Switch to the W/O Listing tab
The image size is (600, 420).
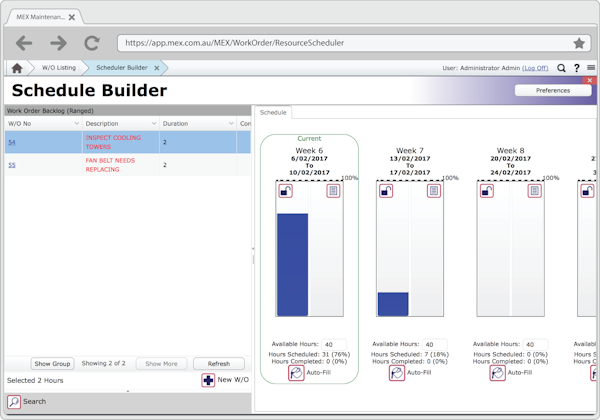(59, 68)
